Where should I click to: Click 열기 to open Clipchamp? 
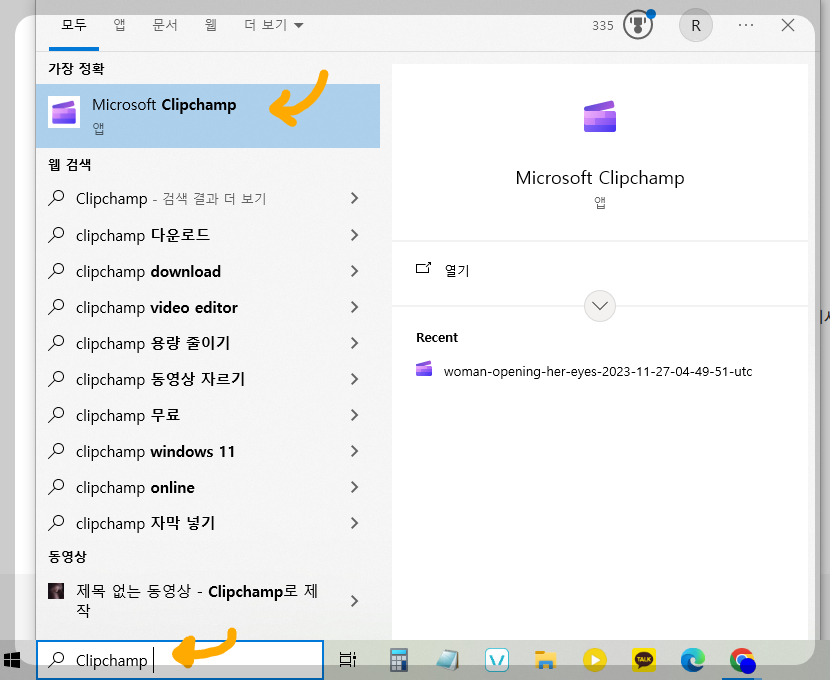(457, 270)
